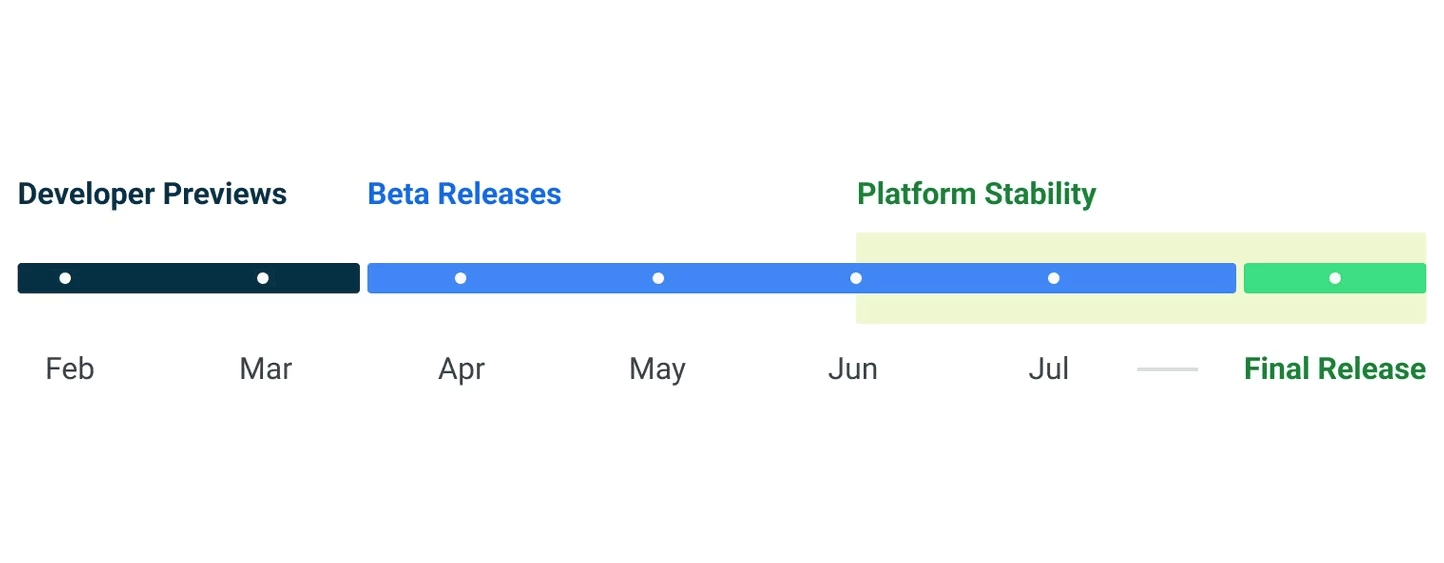
Task: Click the March milestone dot on the dark bar
Action: click(x=263, y=278)
